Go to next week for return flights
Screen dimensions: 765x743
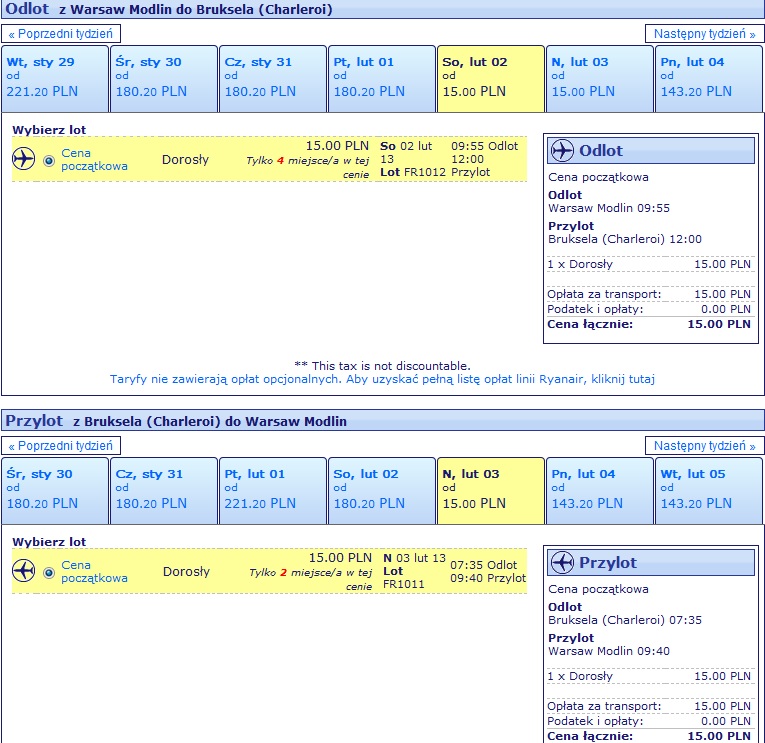704,445
